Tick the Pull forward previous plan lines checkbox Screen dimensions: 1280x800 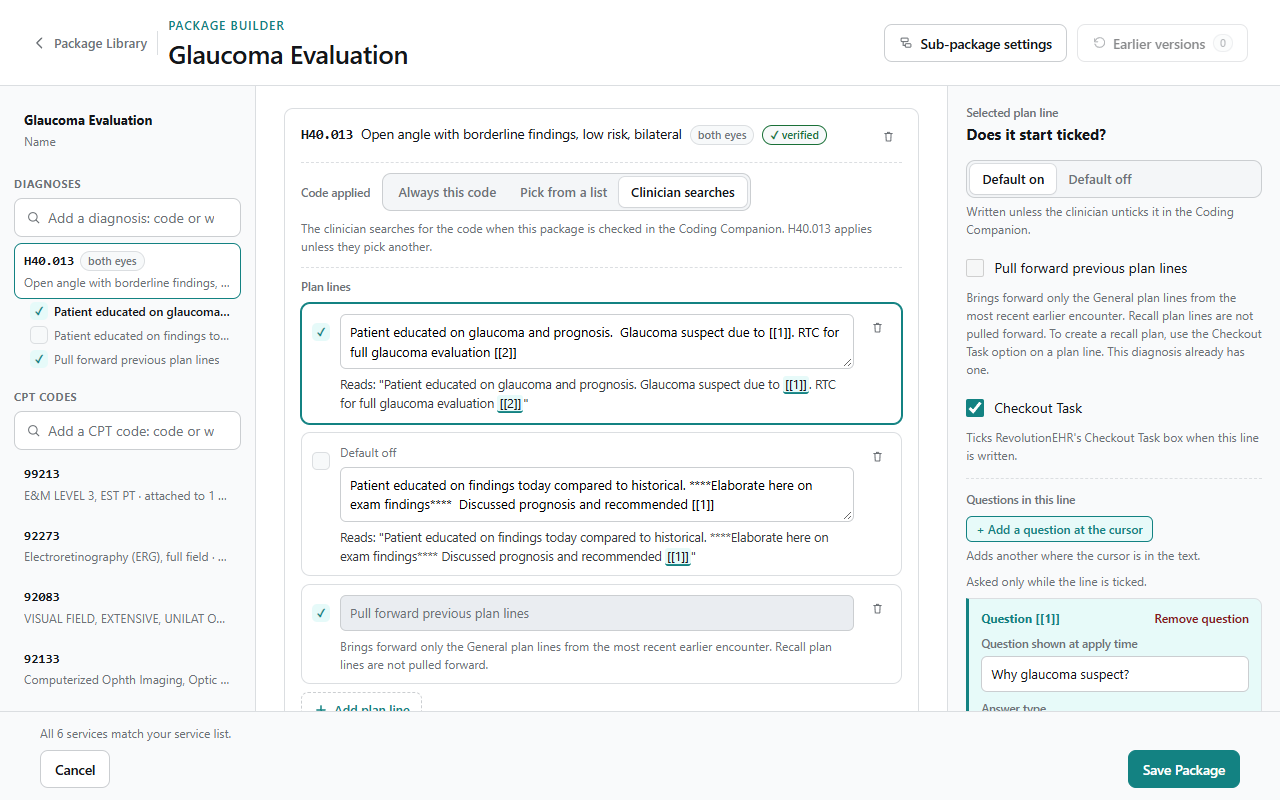[975, 268]
